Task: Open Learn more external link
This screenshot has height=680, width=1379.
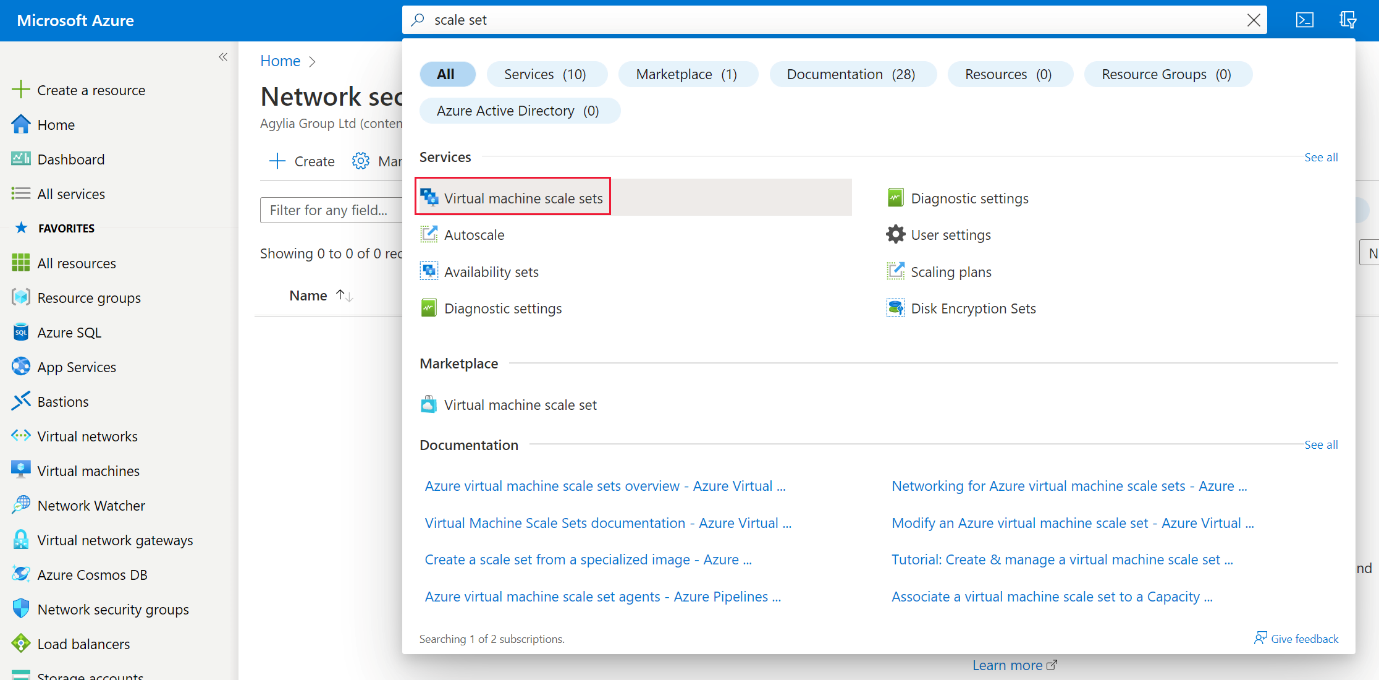Action: [x=1015, y=665]
